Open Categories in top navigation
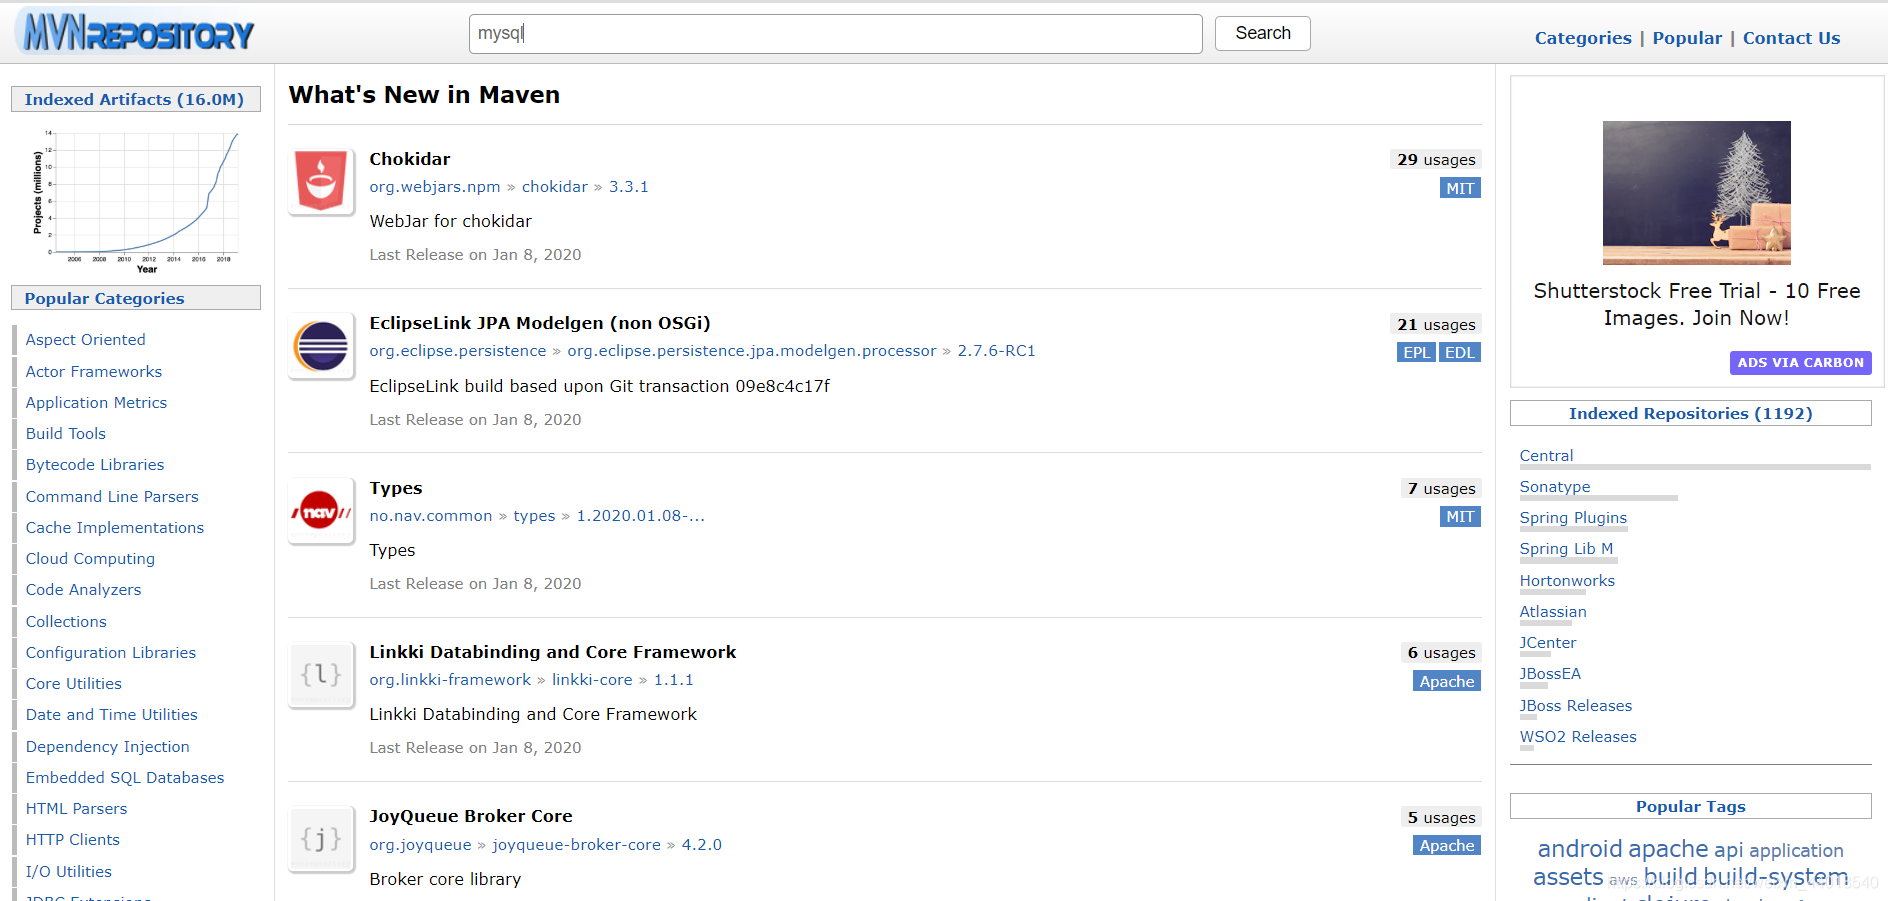 [x=1582, y=38]
